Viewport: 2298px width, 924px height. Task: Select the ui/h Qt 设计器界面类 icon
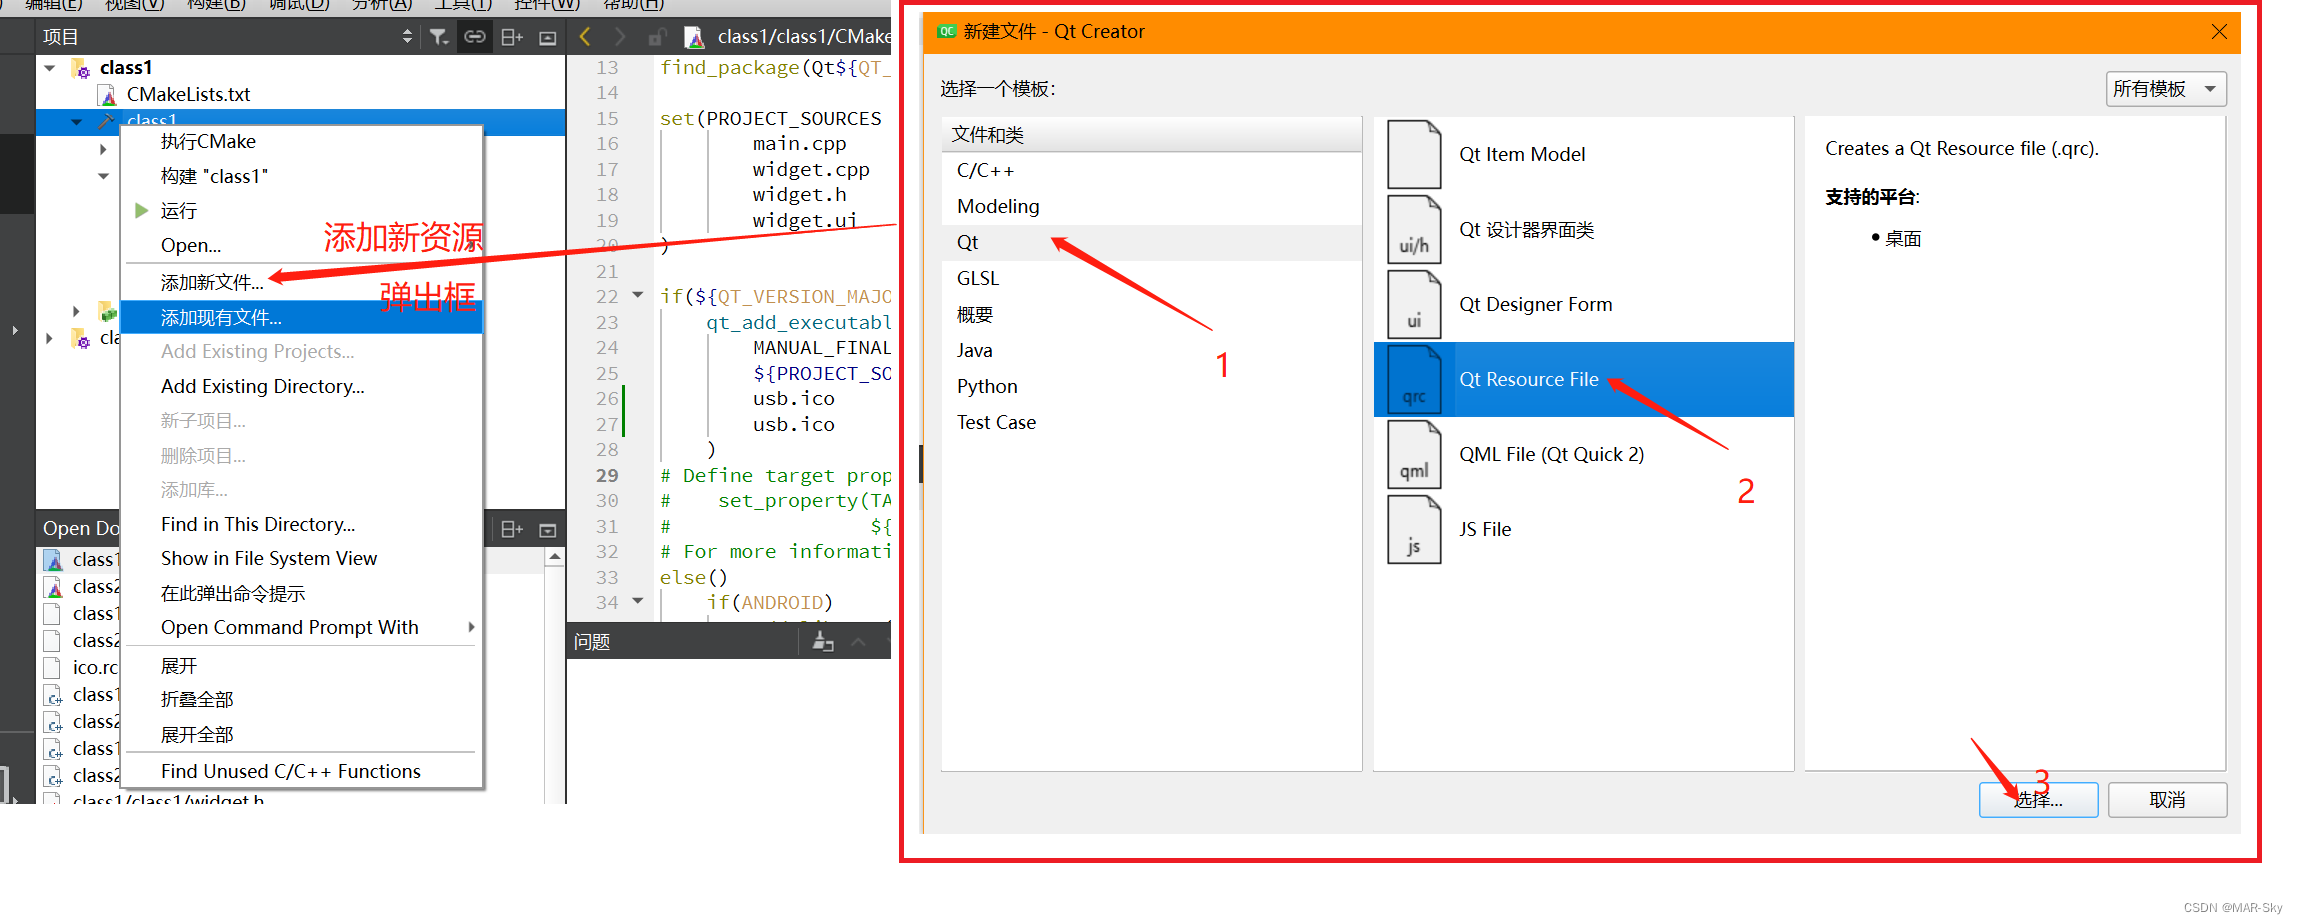click(x=1414, y=229)
